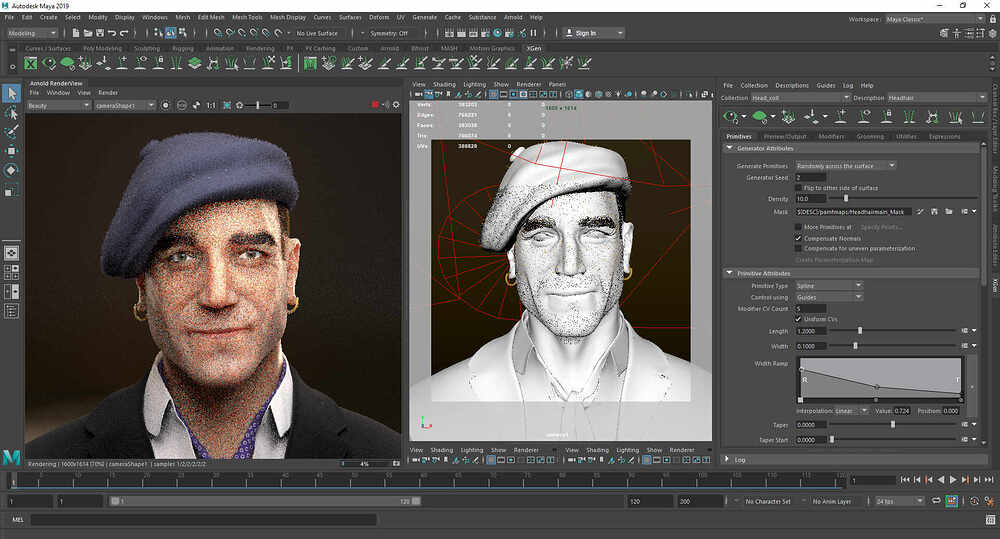Select the arrow Select tool in toolbox
1000x539 pixels.
pyautogui.click(x=11, y=94)
